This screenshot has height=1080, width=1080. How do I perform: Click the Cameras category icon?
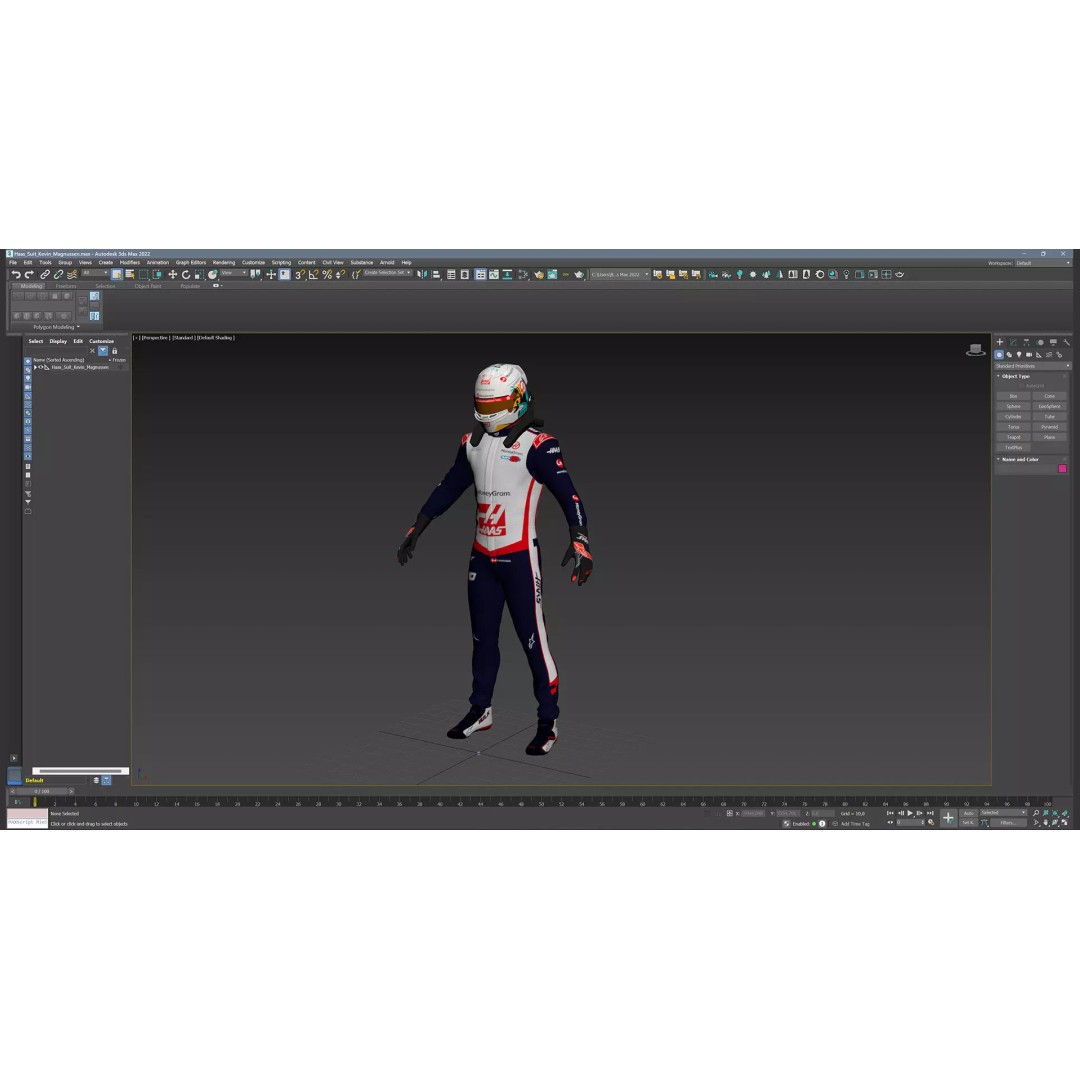(1028, 355)
